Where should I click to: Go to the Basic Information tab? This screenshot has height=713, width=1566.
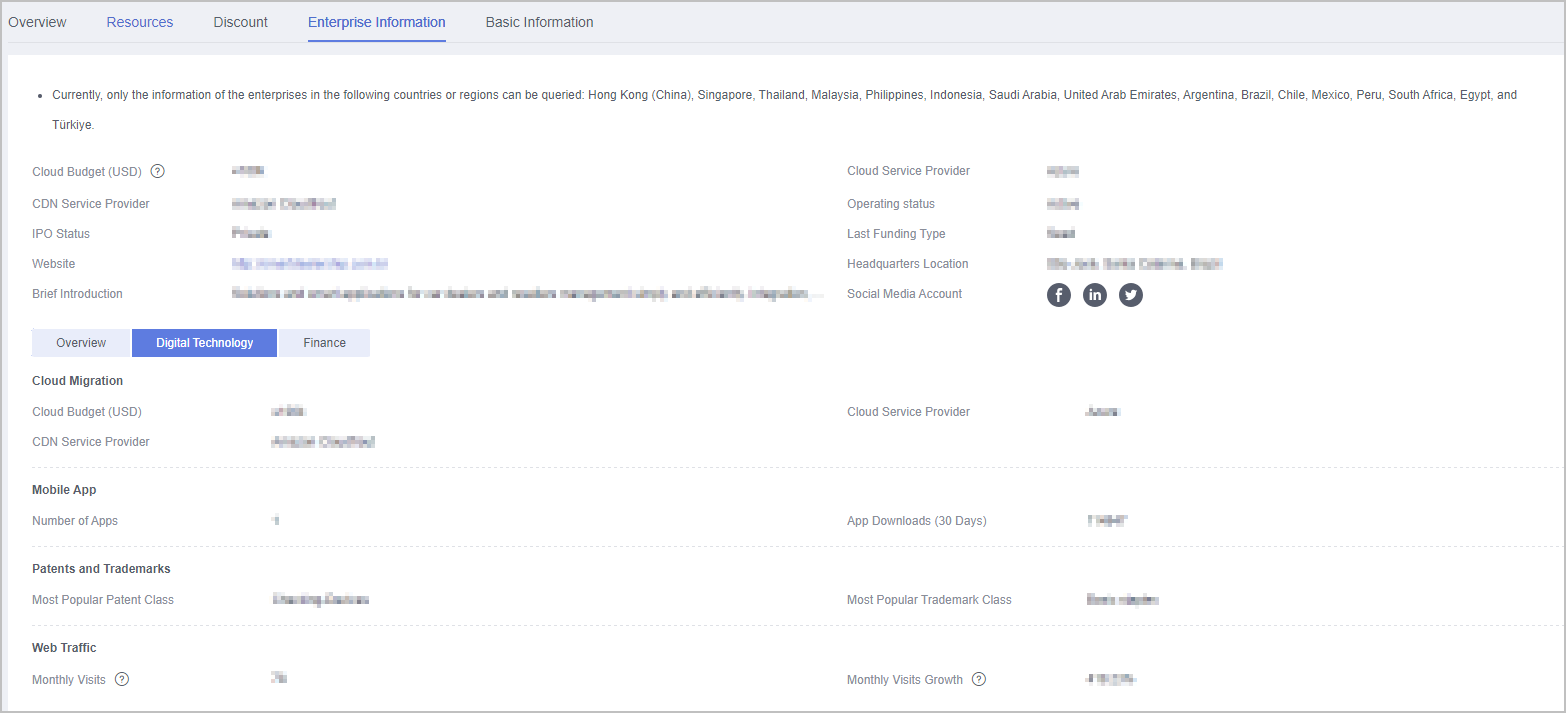coord(539,22)
